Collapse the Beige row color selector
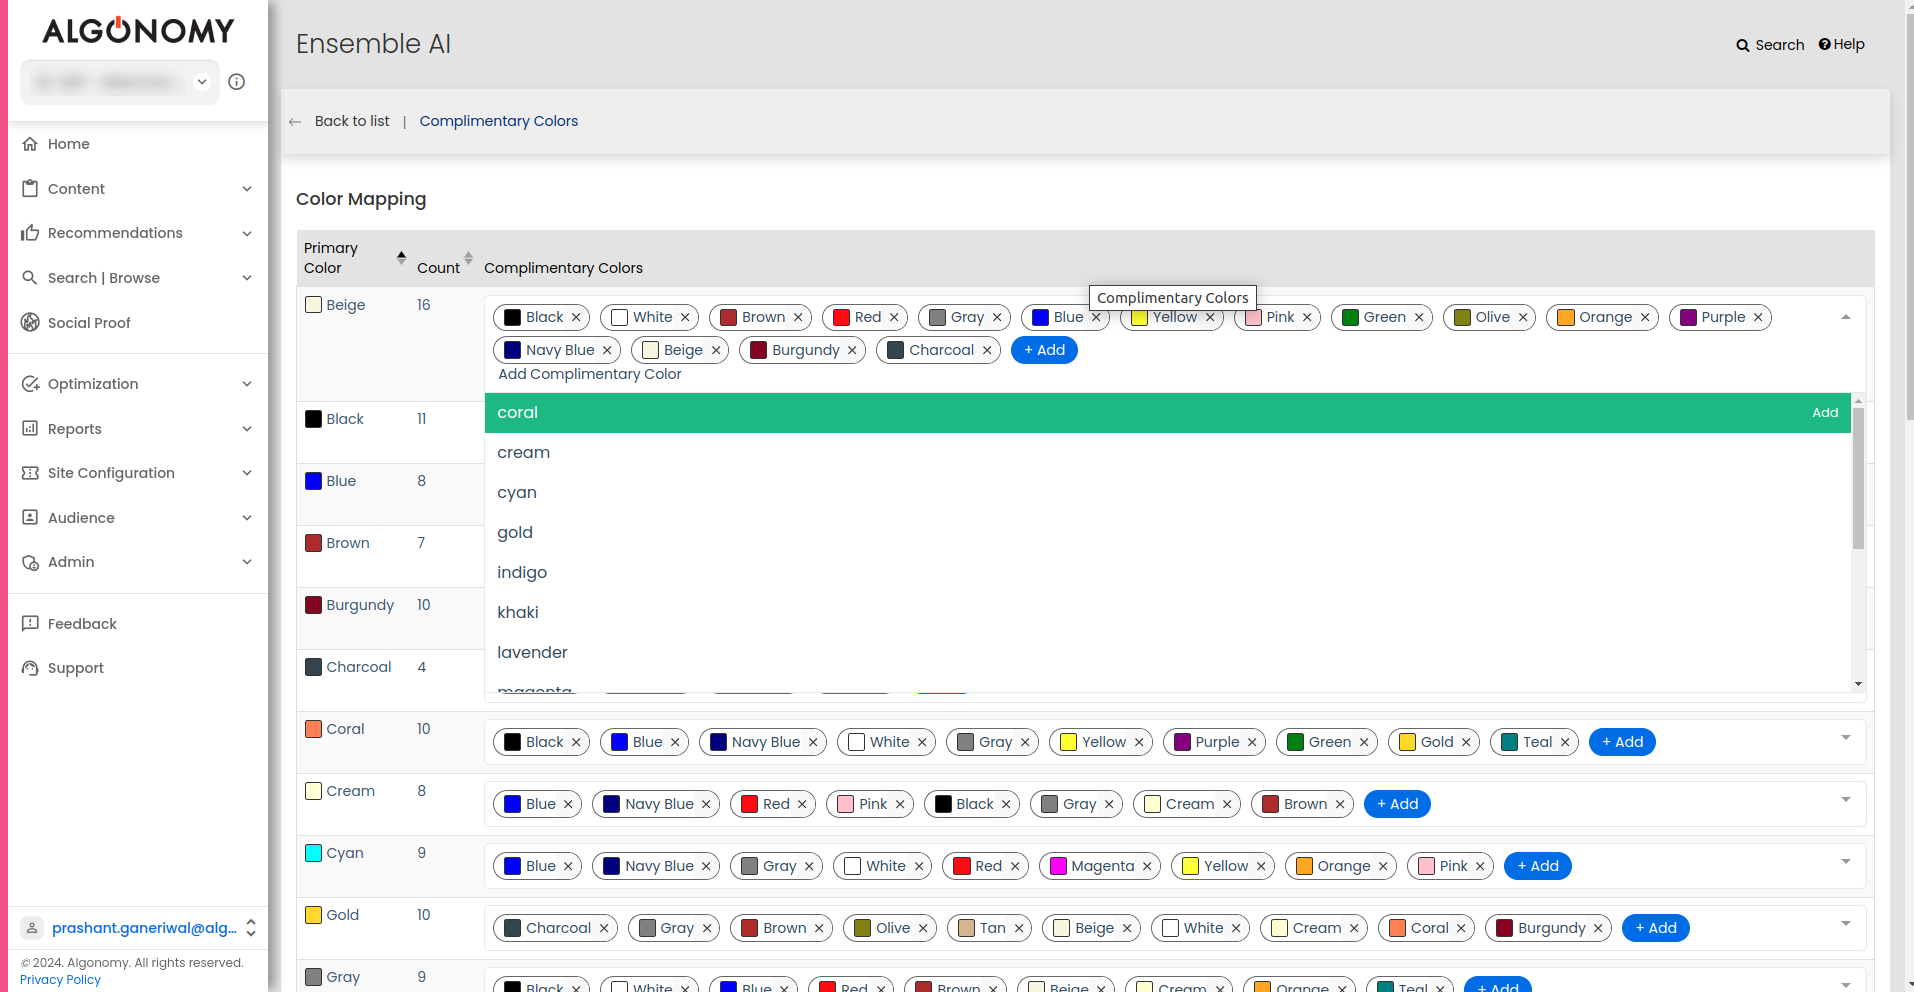 tap(1846, 317)
